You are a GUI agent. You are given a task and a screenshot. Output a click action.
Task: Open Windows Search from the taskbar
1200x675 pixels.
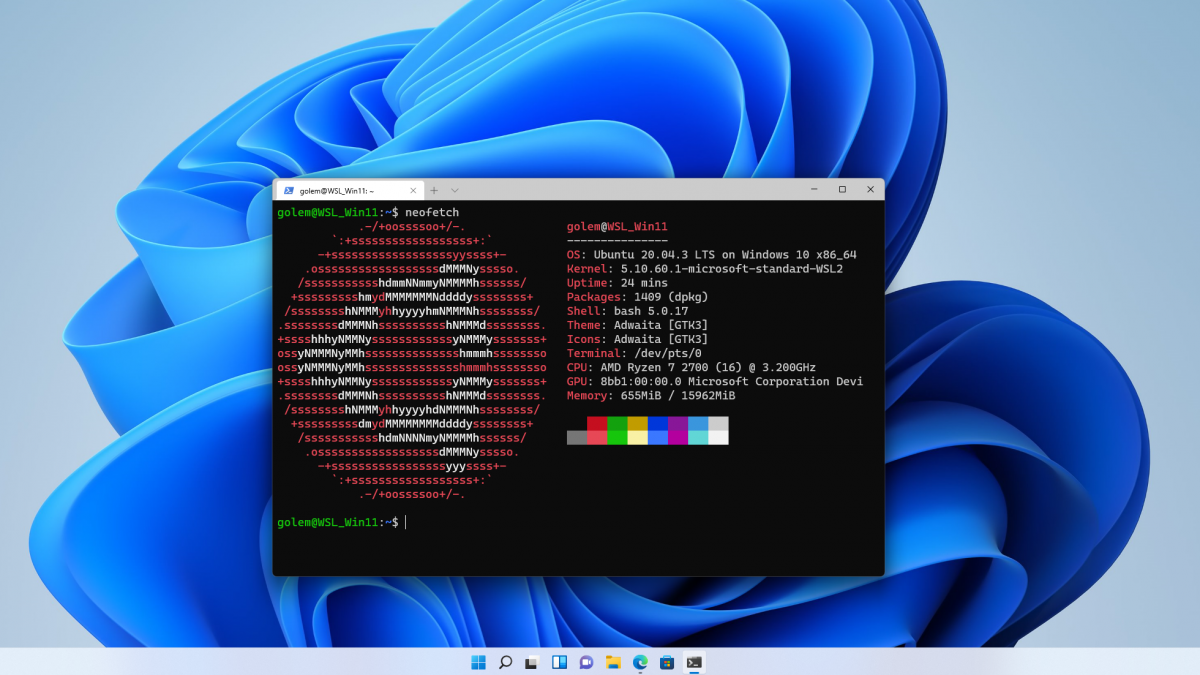pos(506,661)
